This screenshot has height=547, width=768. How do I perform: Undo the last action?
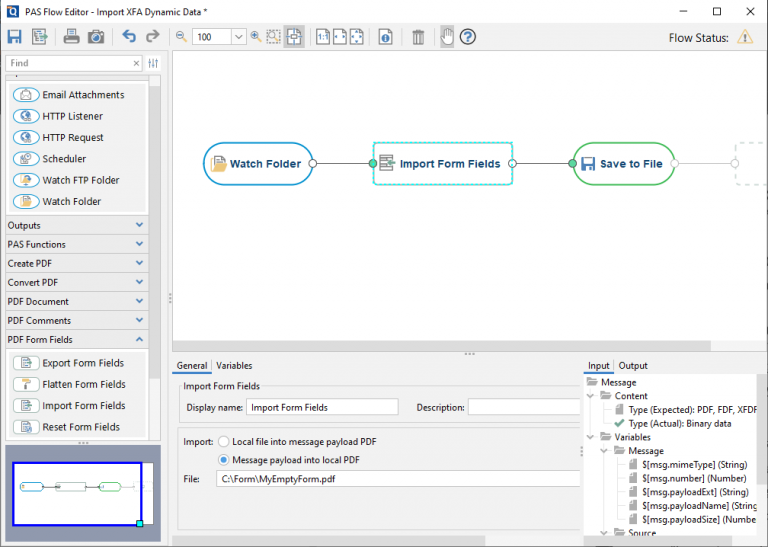click(129, 36)
